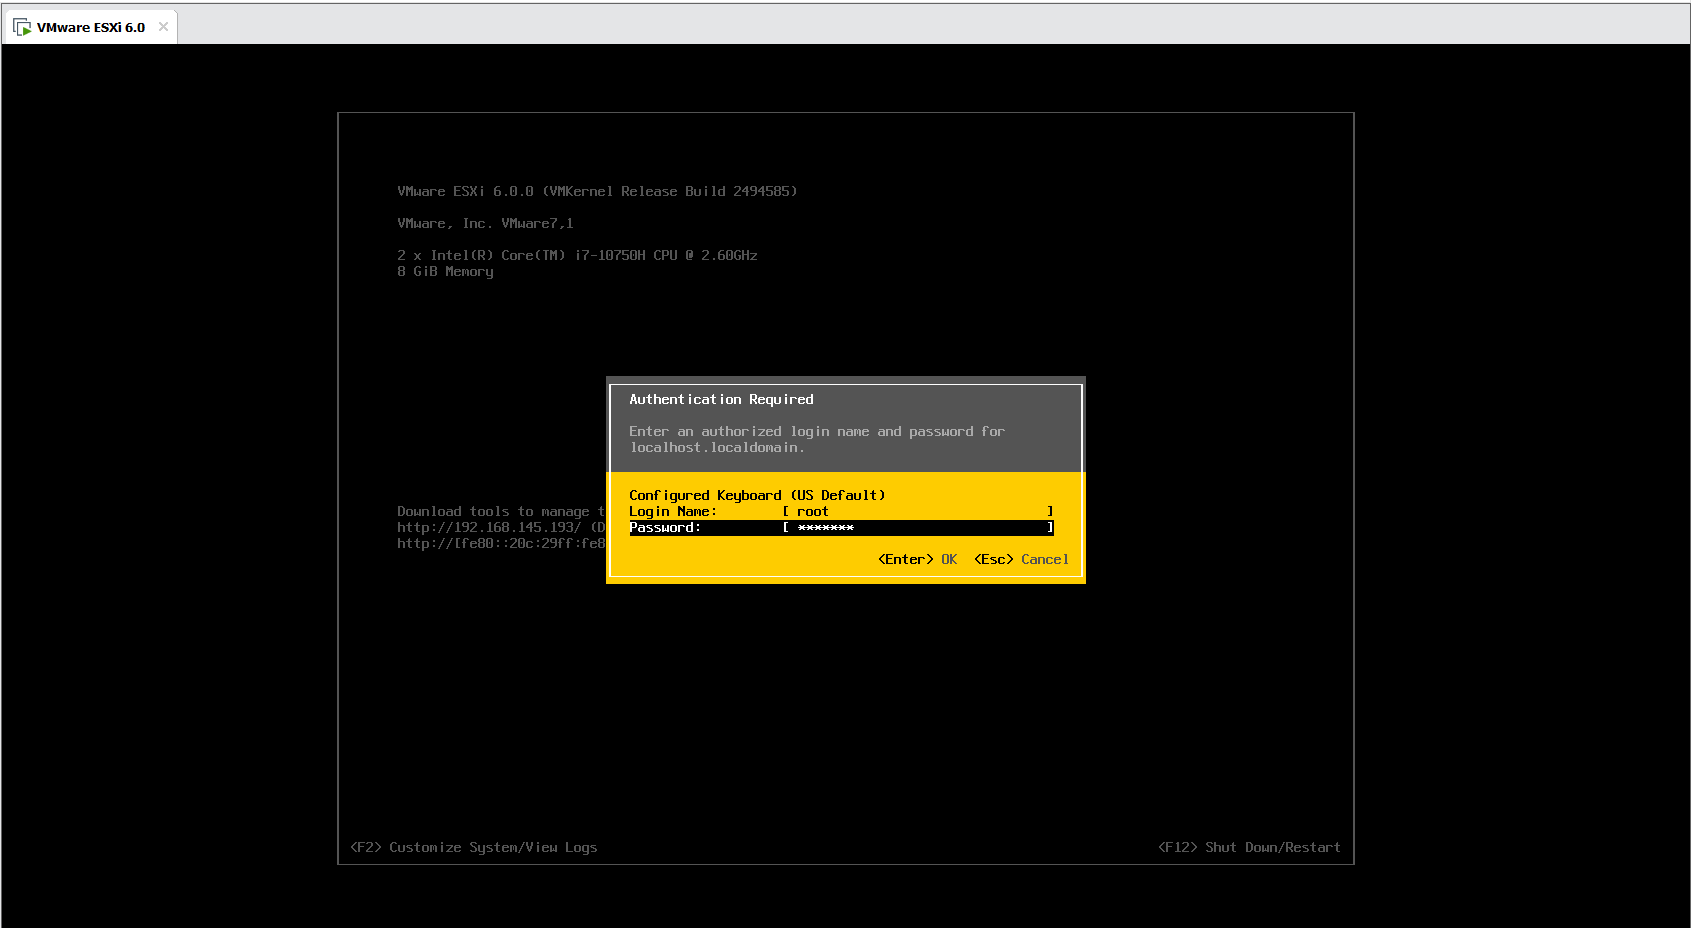Close the VMware ESXi 6.0 tab
This screenshot has width=1691, height=928.
point(163,27)
